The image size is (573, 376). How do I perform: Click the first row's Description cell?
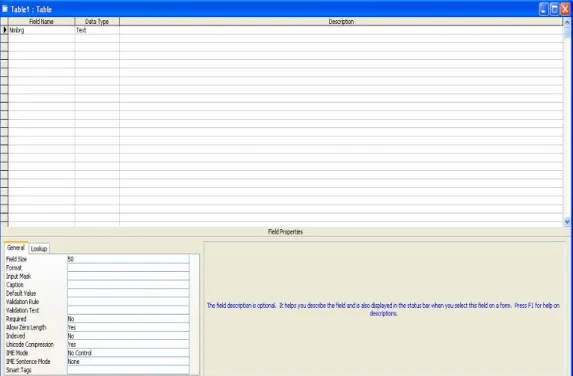[341, 30]
